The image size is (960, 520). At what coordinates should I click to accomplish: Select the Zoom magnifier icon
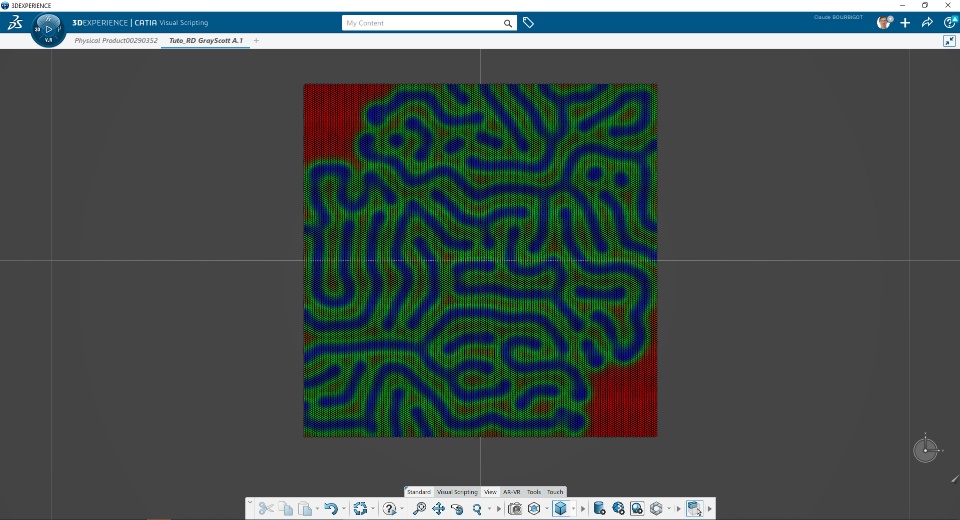[x=477, y=508]
